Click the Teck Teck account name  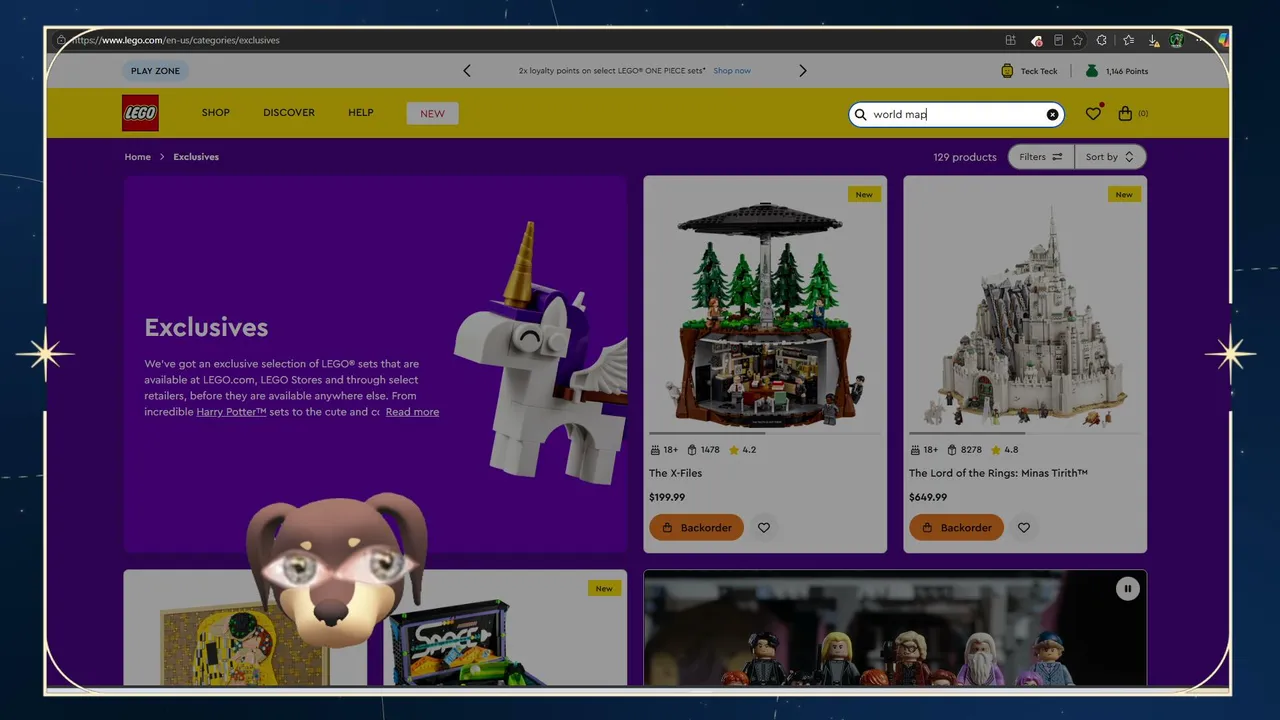coord(1039,71)
